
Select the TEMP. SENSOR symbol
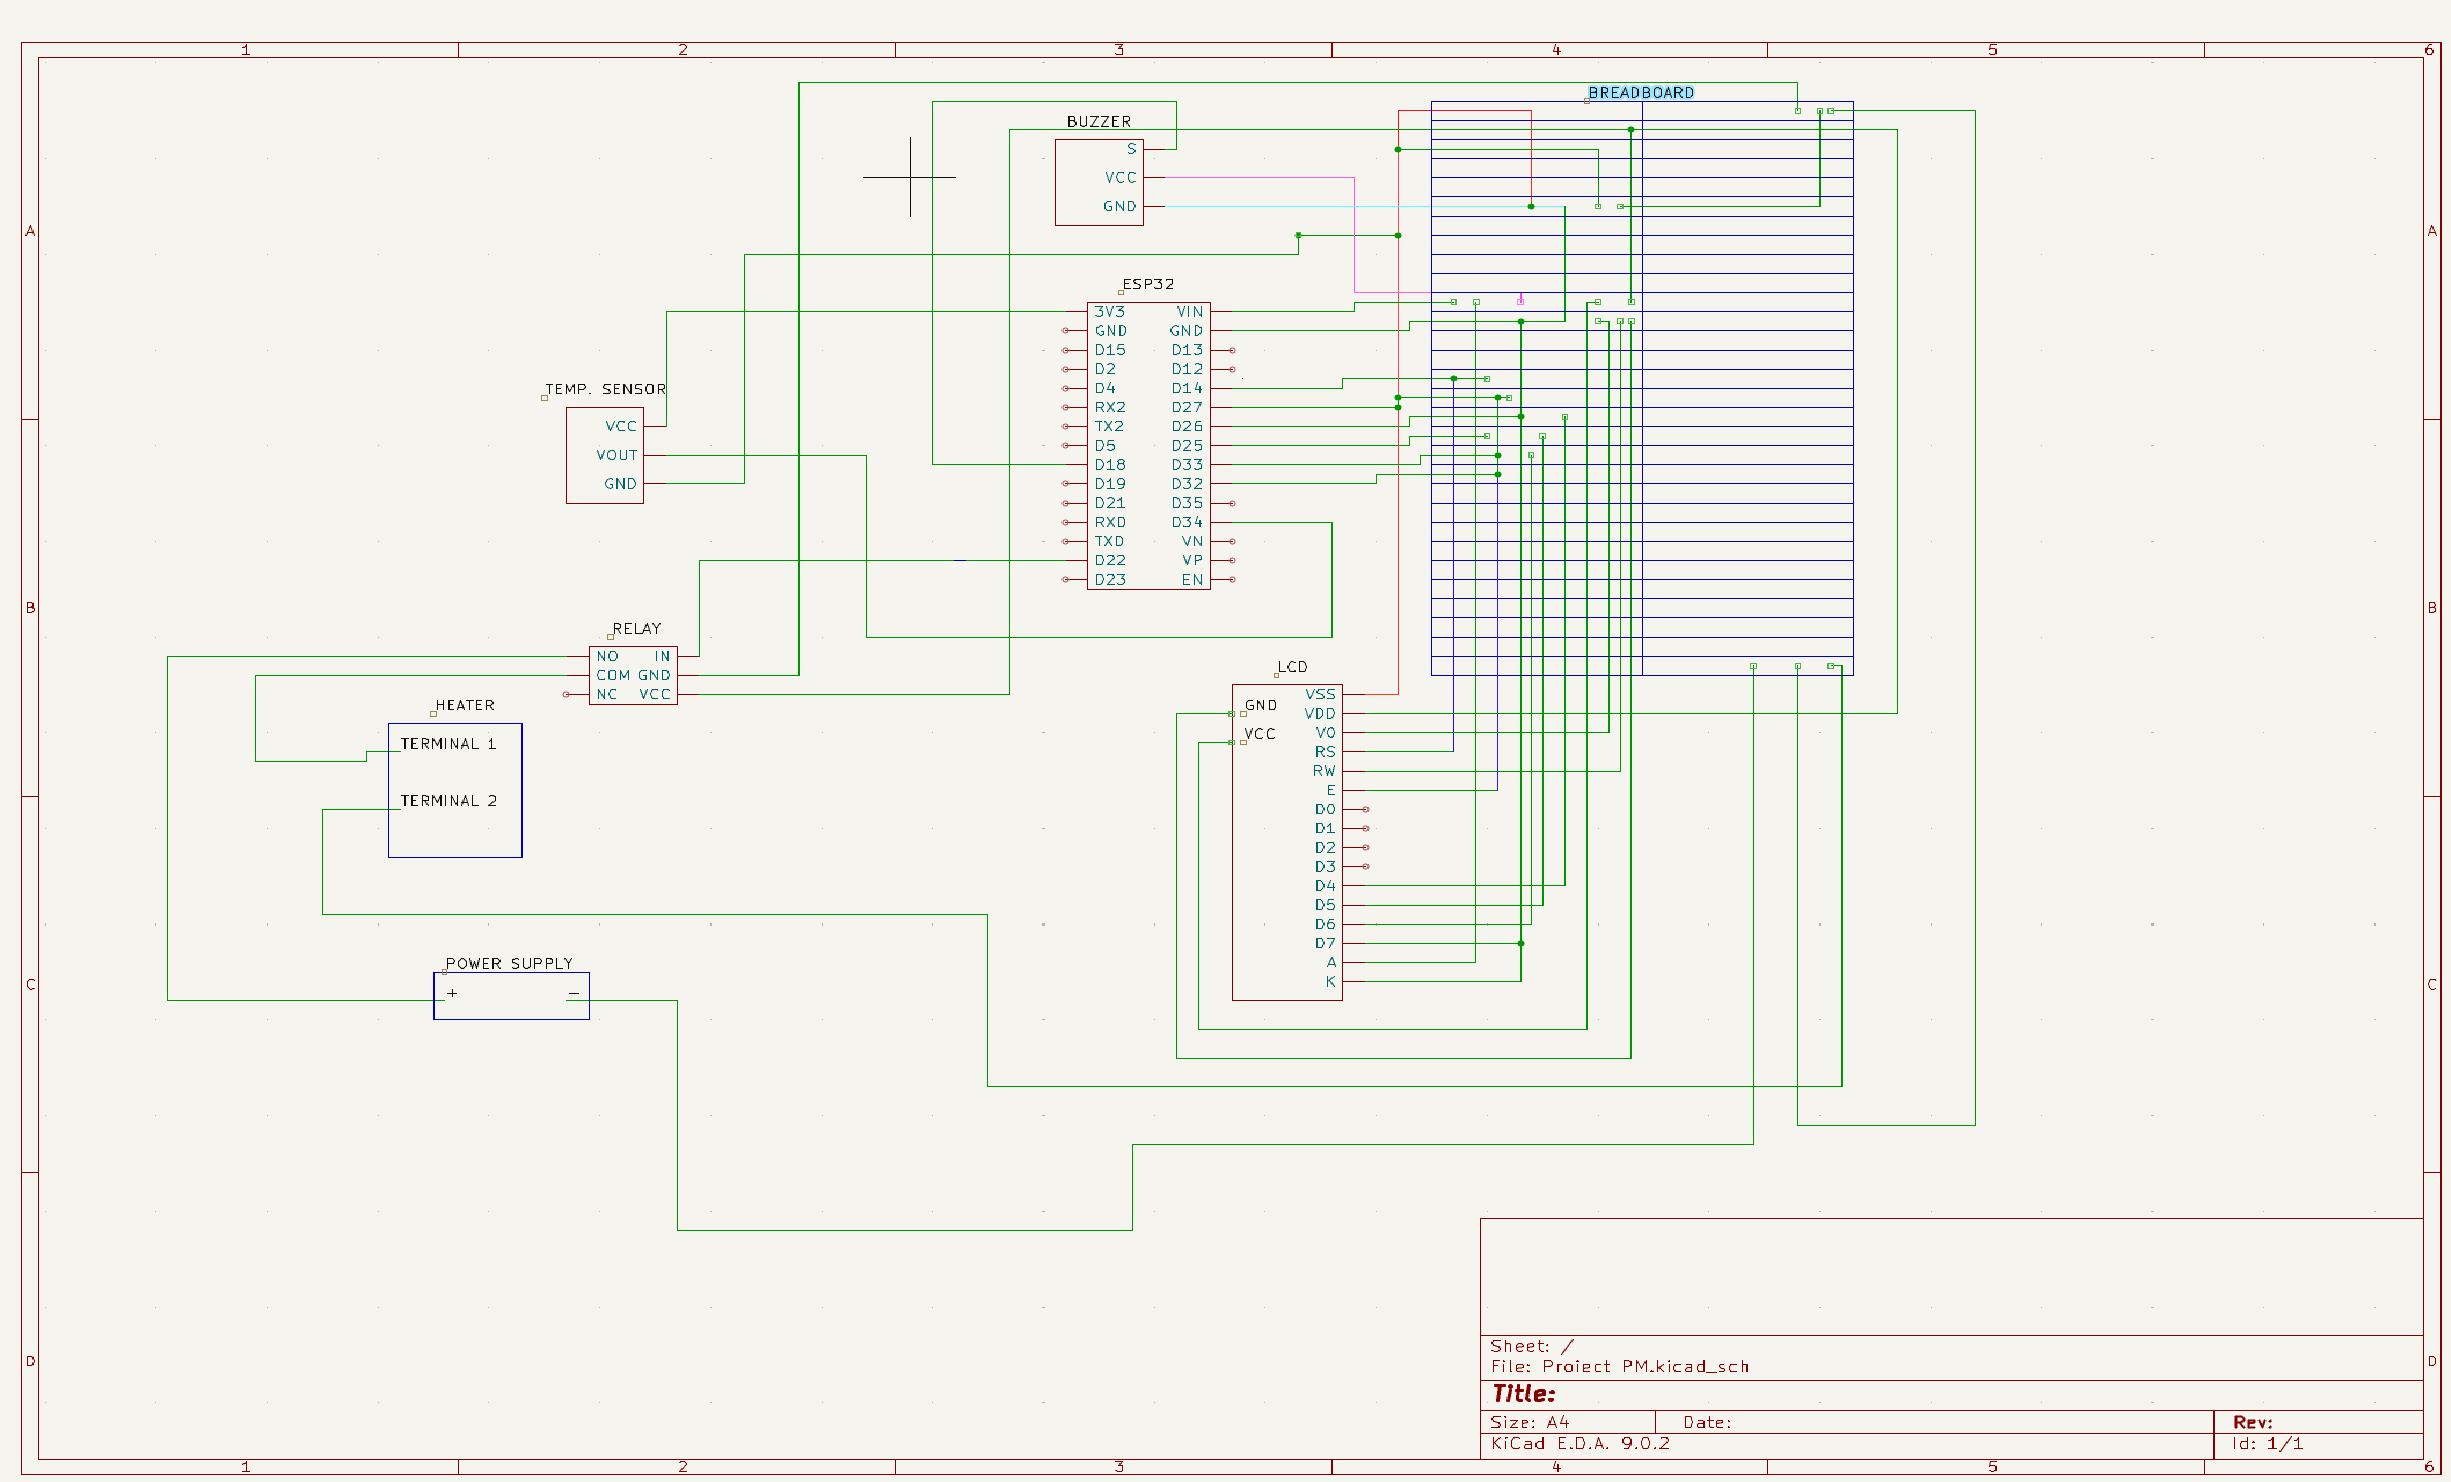(x=605, y=455)
